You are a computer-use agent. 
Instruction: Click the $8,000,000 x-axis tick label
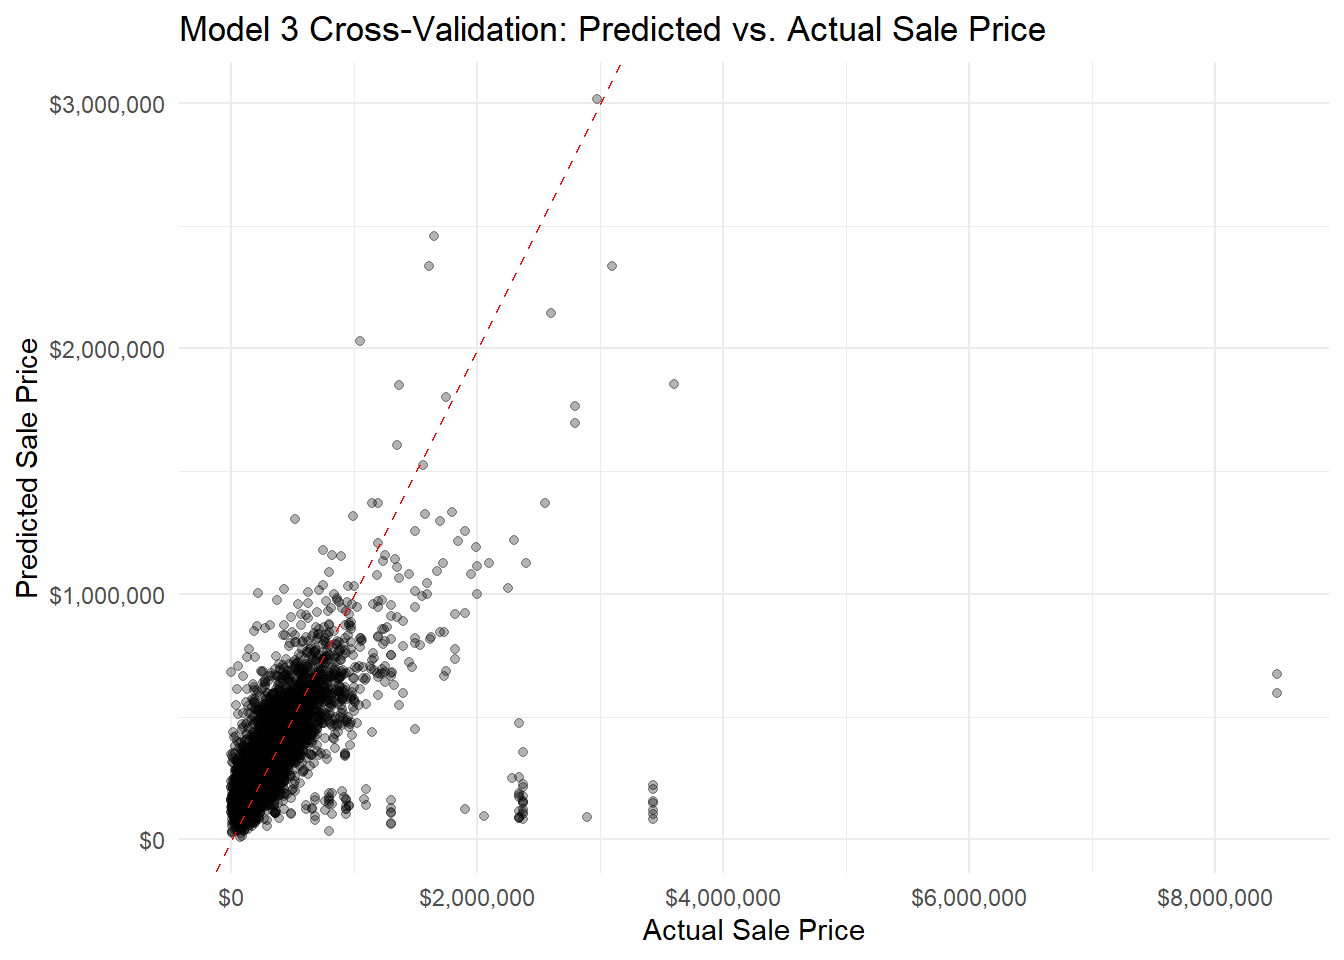click(1215, 898)
